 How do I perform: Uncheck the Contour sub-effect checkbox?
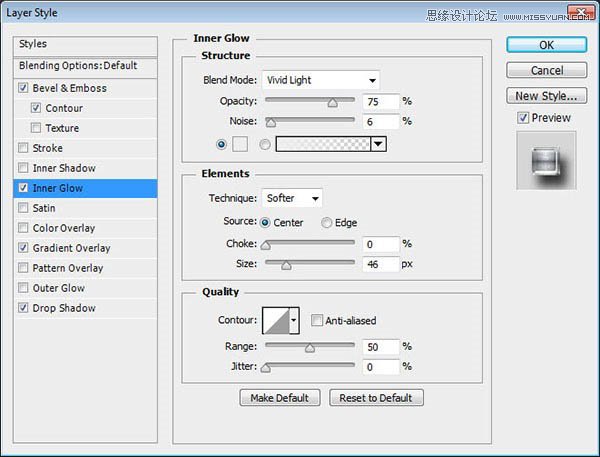click(x=36, y=108)
